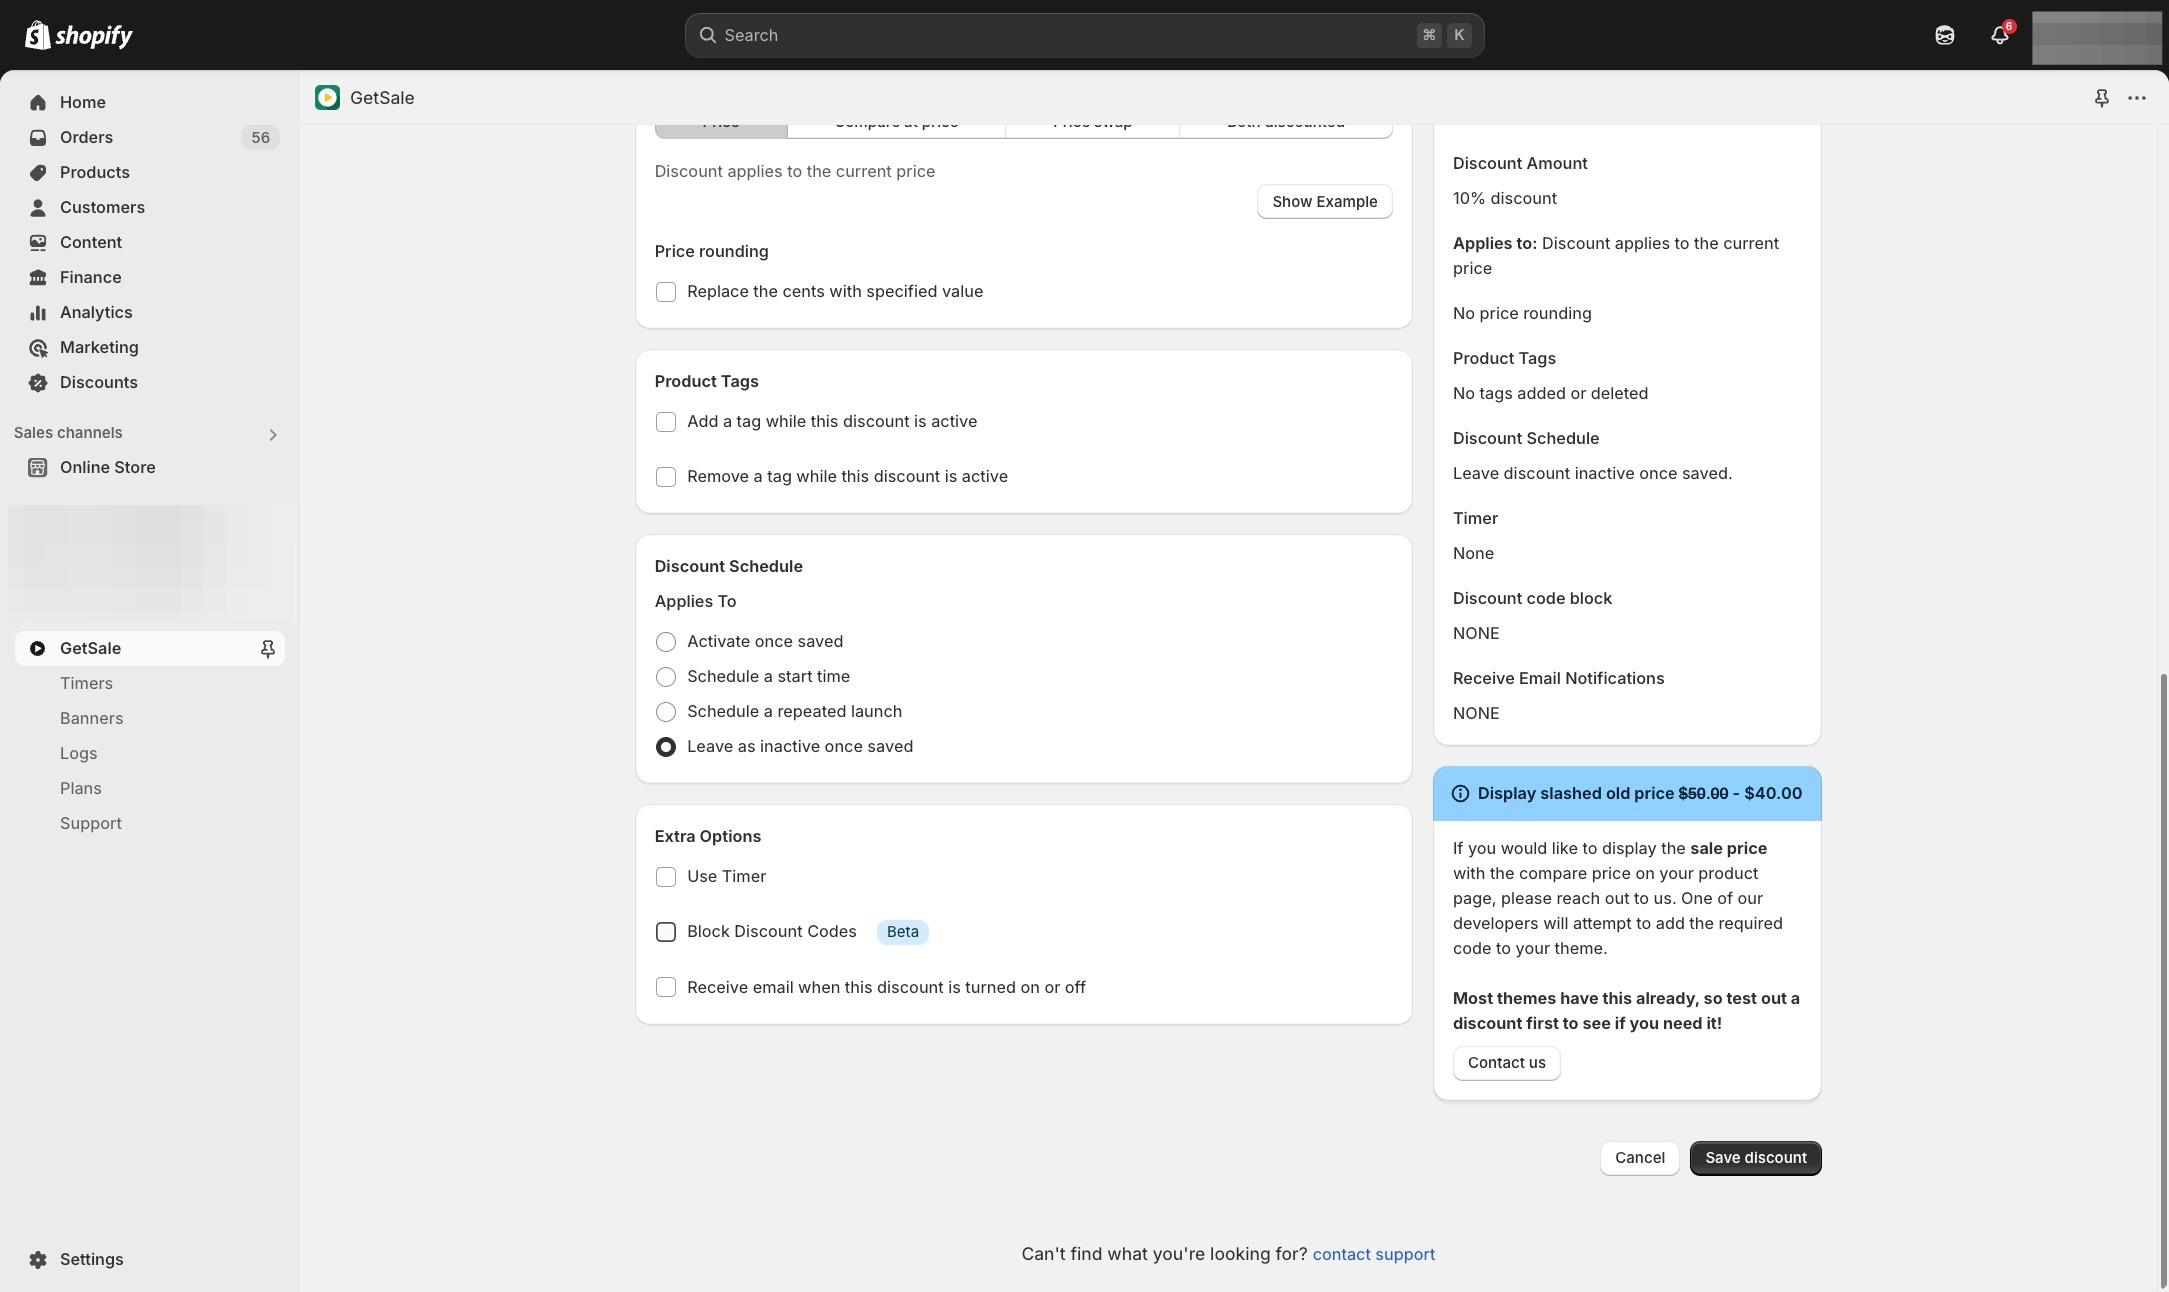
Task: Unpin GetSale app in sidebar
Action: (267, 648)
